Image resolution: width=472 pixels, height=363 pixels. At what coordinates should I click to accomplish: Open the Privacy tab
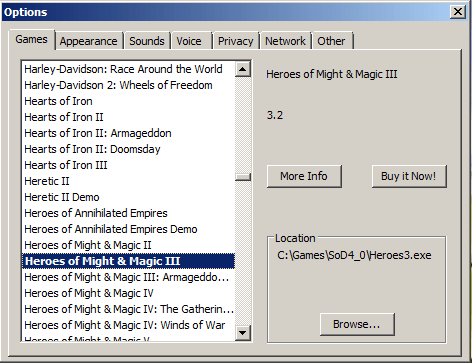pyautogui.click(x=236, y=41)
